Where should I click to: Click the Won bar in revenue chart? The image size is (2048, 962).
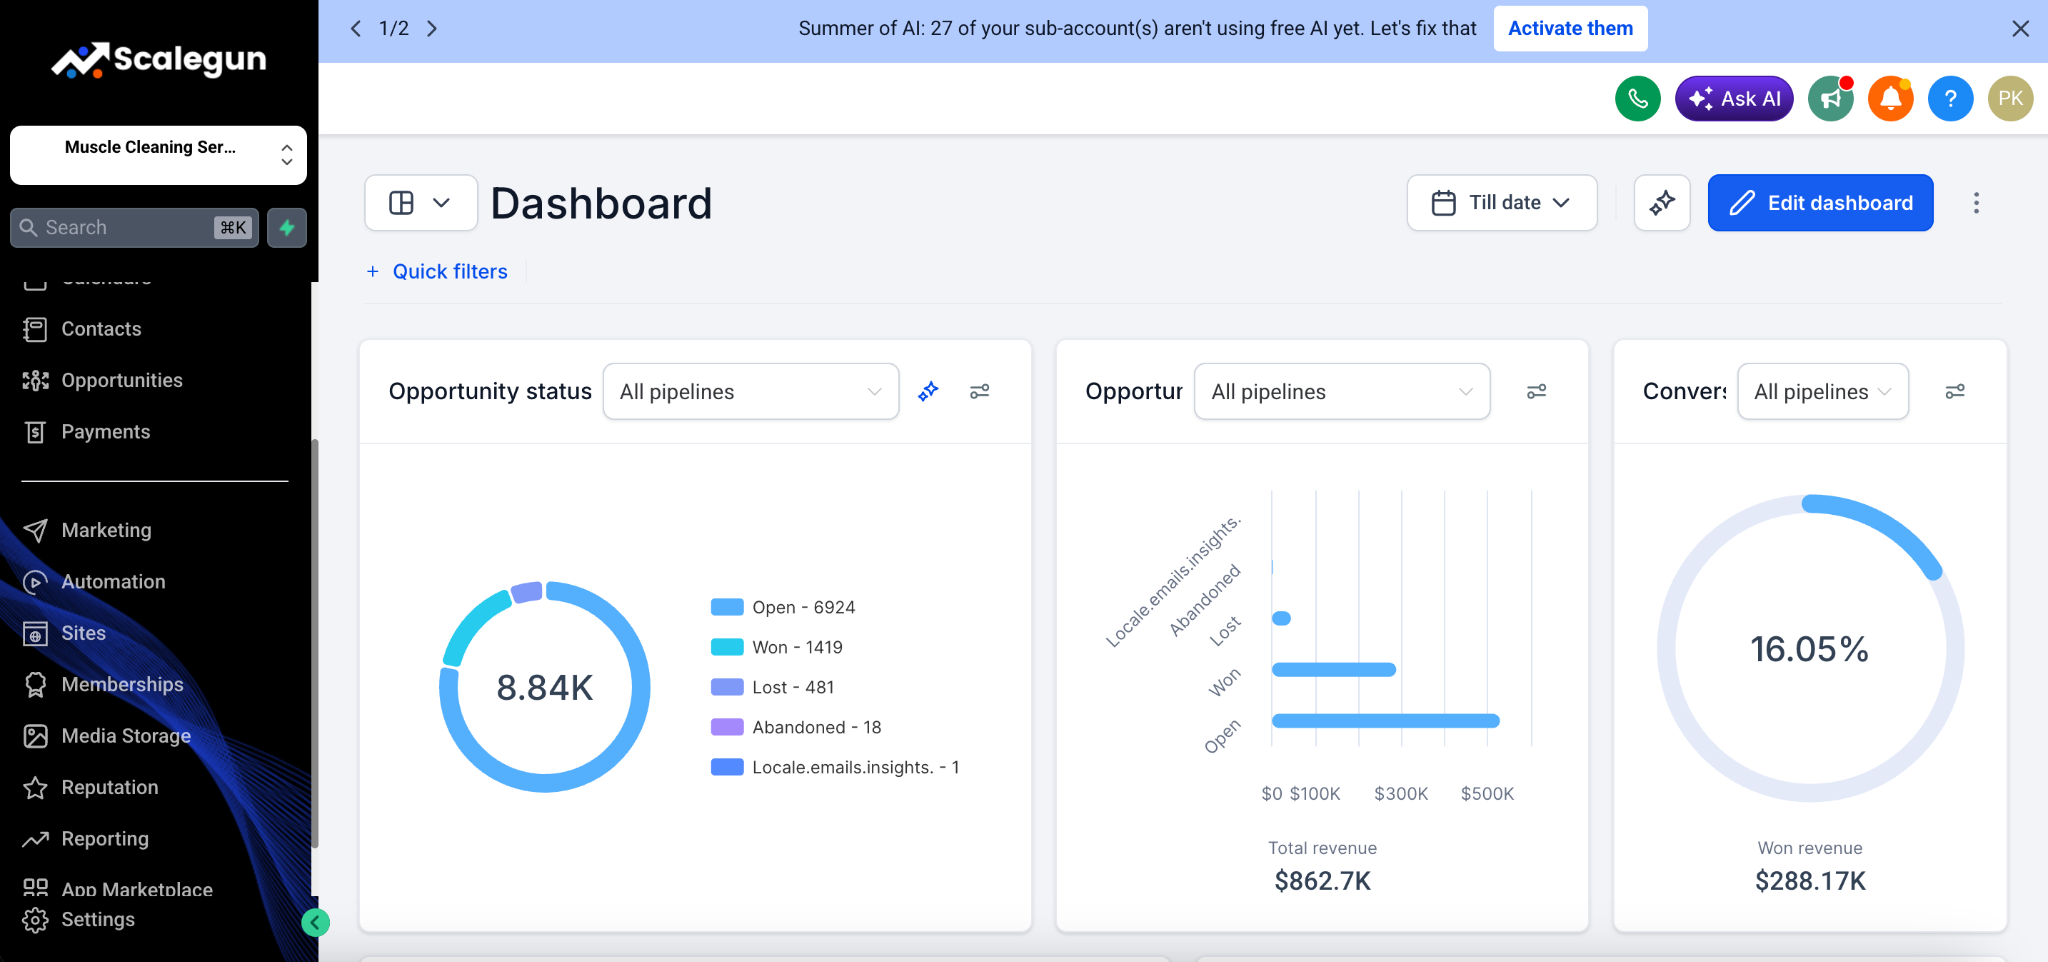click(1334, 670)
